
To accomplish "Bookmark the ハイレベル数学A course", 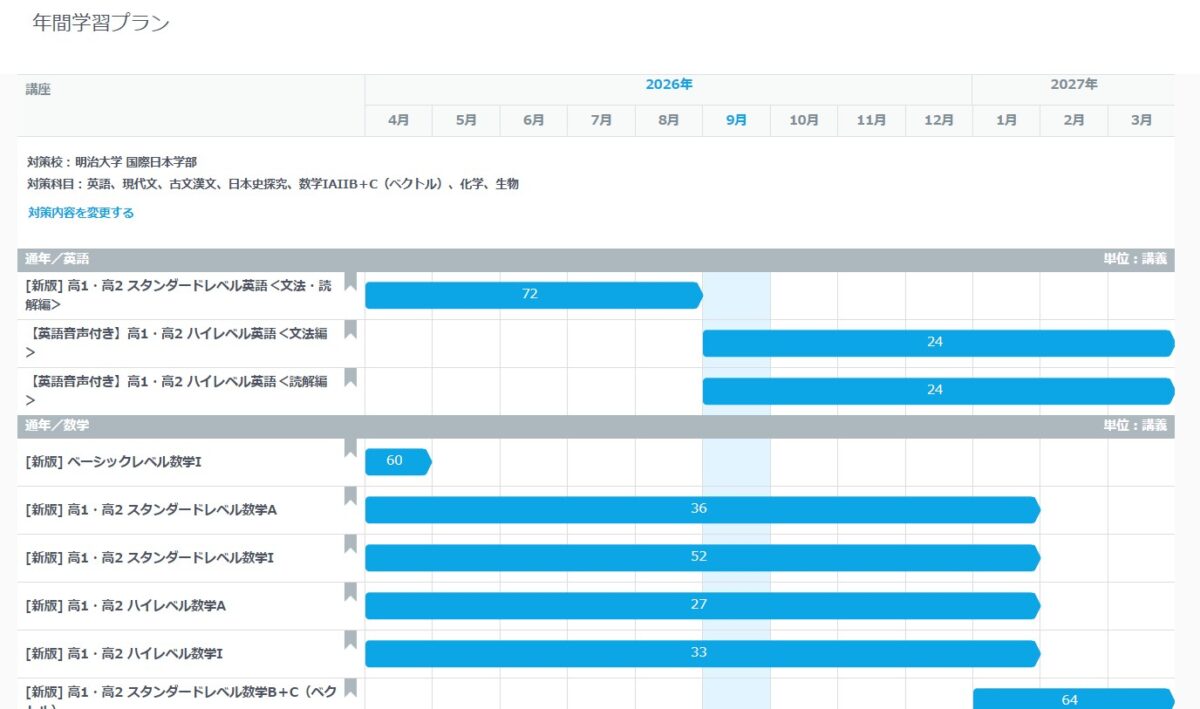I will click(x=350, y=592).
